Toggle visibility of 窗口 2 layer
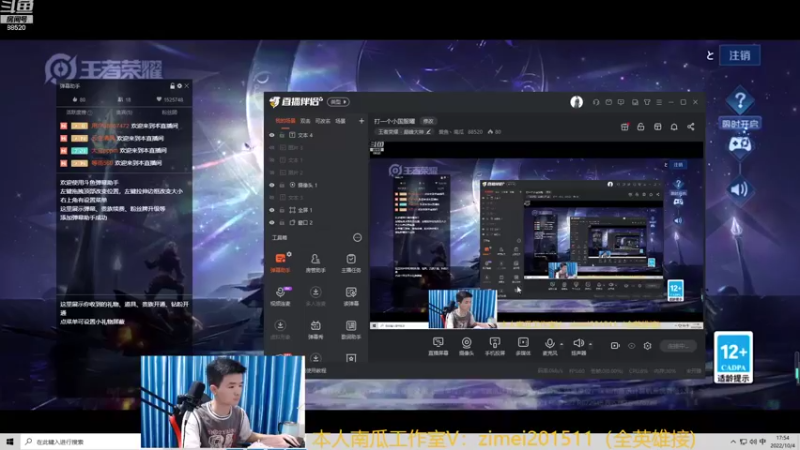Image resolution: width=800 pixels, height=450 pixels. 272,222
